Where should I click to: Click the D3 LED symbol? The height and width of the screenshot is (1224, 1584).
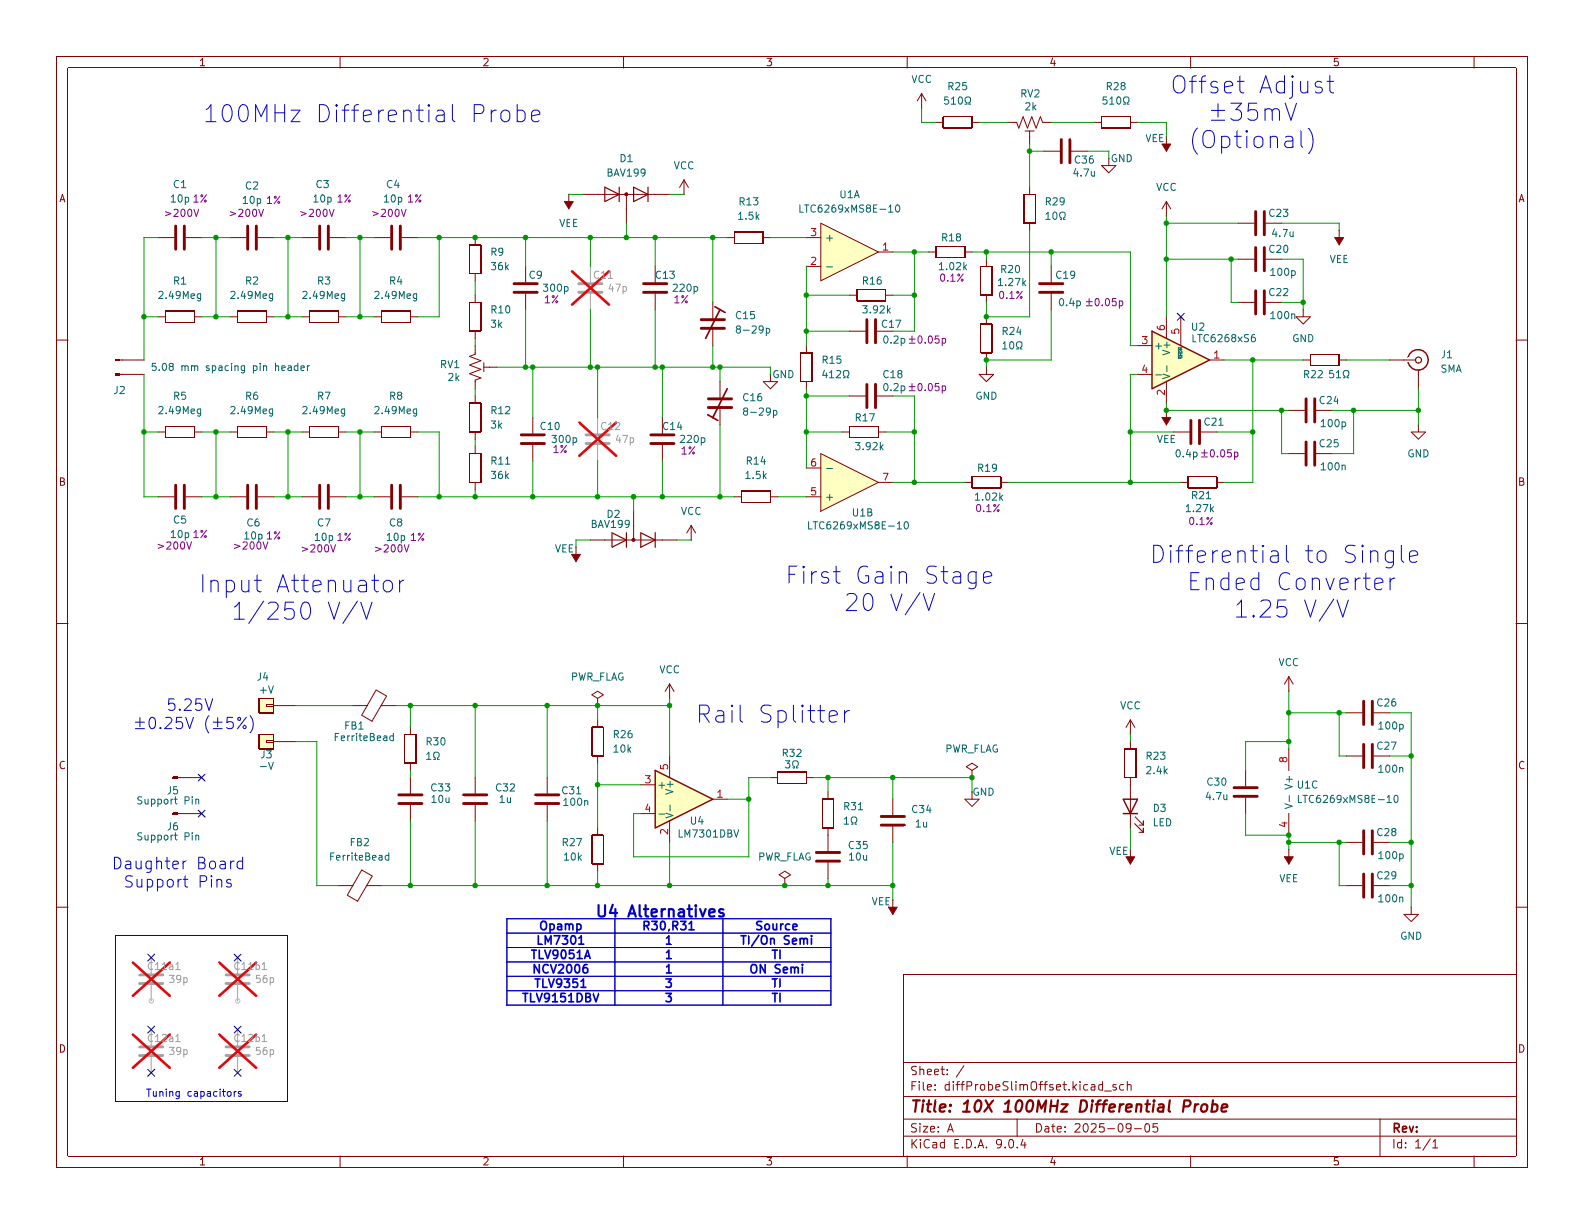1130,807
